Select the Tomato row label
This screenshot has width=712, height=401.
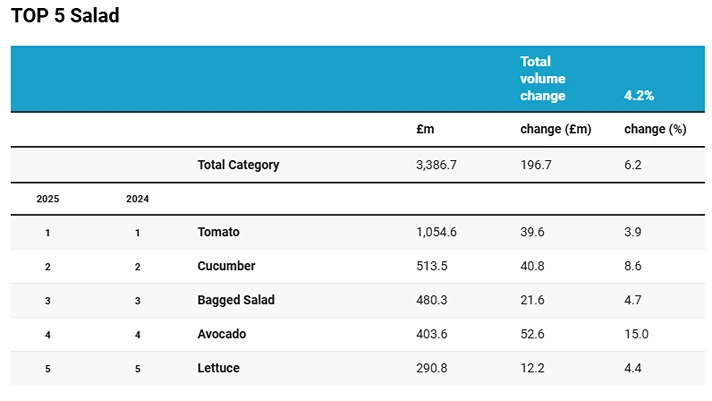218,232
